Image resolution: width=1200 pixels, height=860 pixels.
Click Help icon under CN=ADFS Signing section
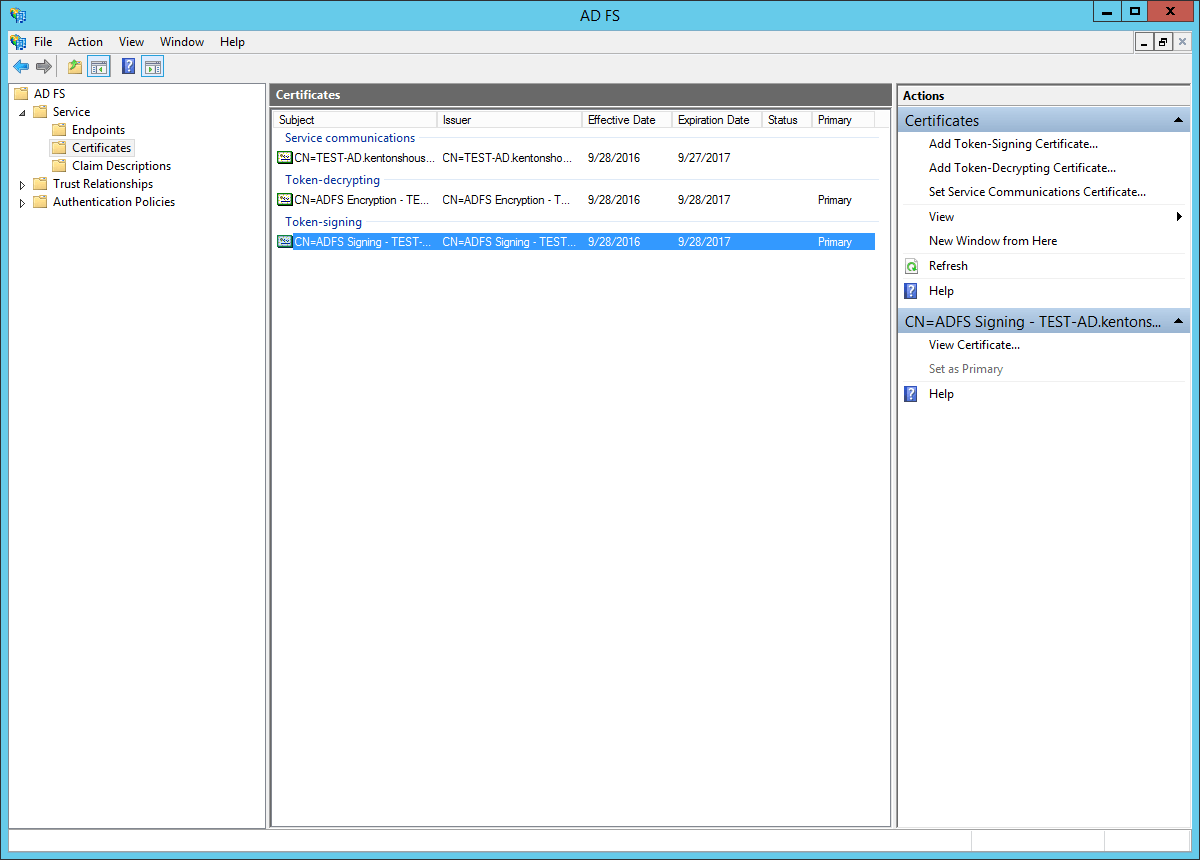point(911,394)
